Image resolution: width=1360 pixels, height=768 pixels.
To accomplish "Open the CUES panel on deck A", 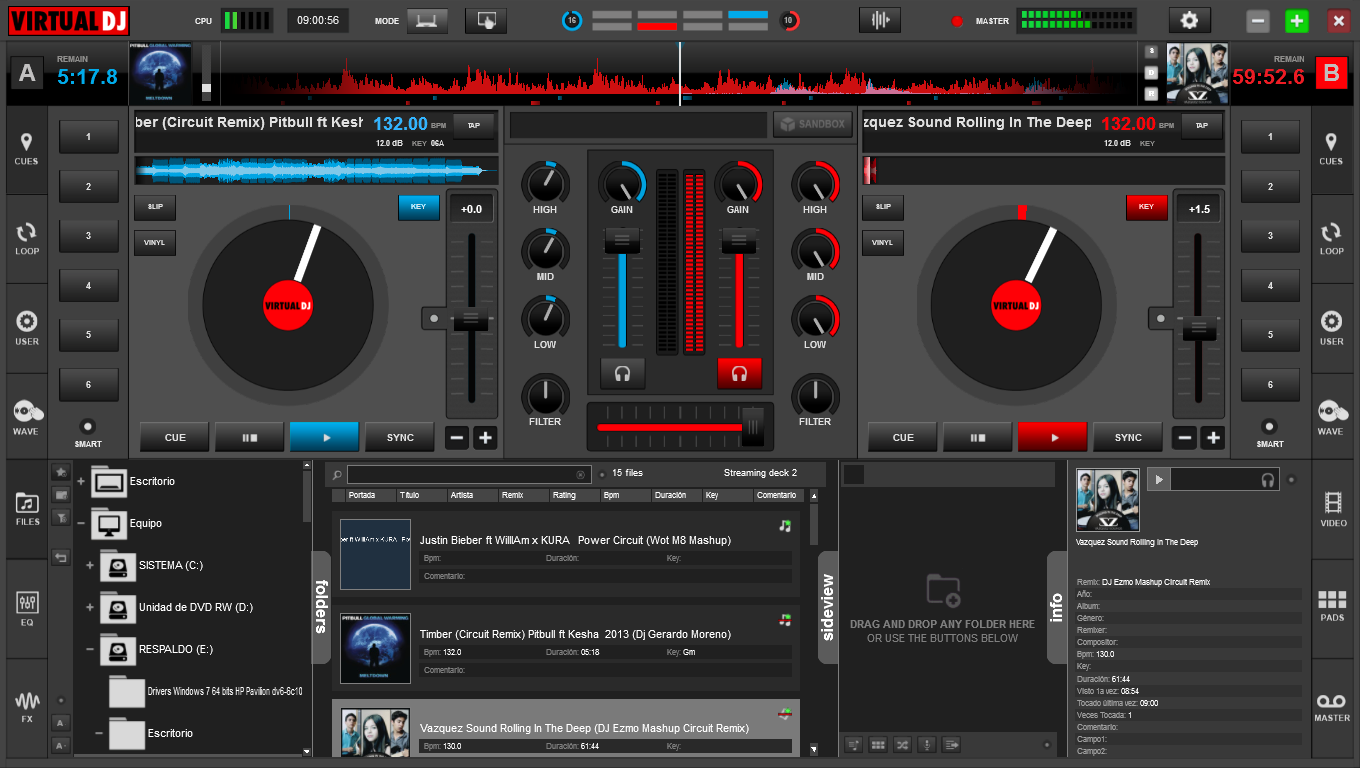I will 27,149.
